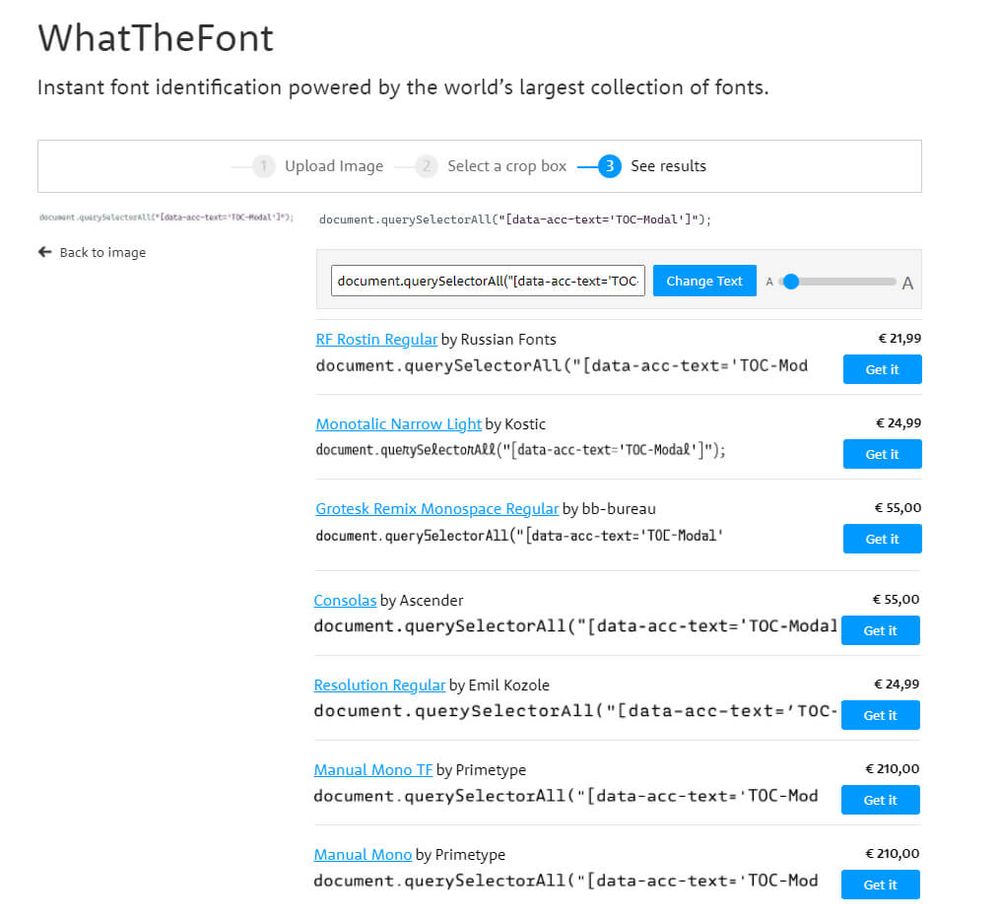The width and height of the screenshot is (999, 904).
Task: Get the Resolution Regular font
Action: pyautogui.click(x=880, y=715)
